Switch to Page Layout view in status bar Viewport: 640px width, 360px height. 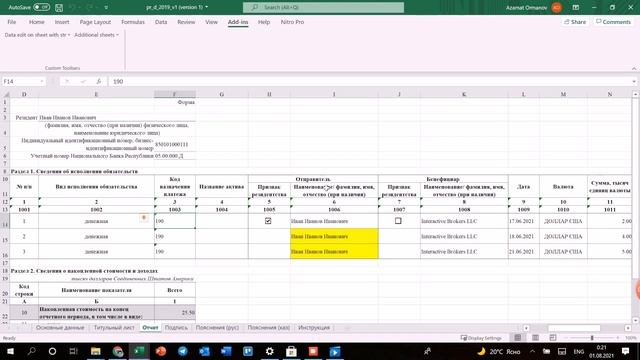point(535,338)
